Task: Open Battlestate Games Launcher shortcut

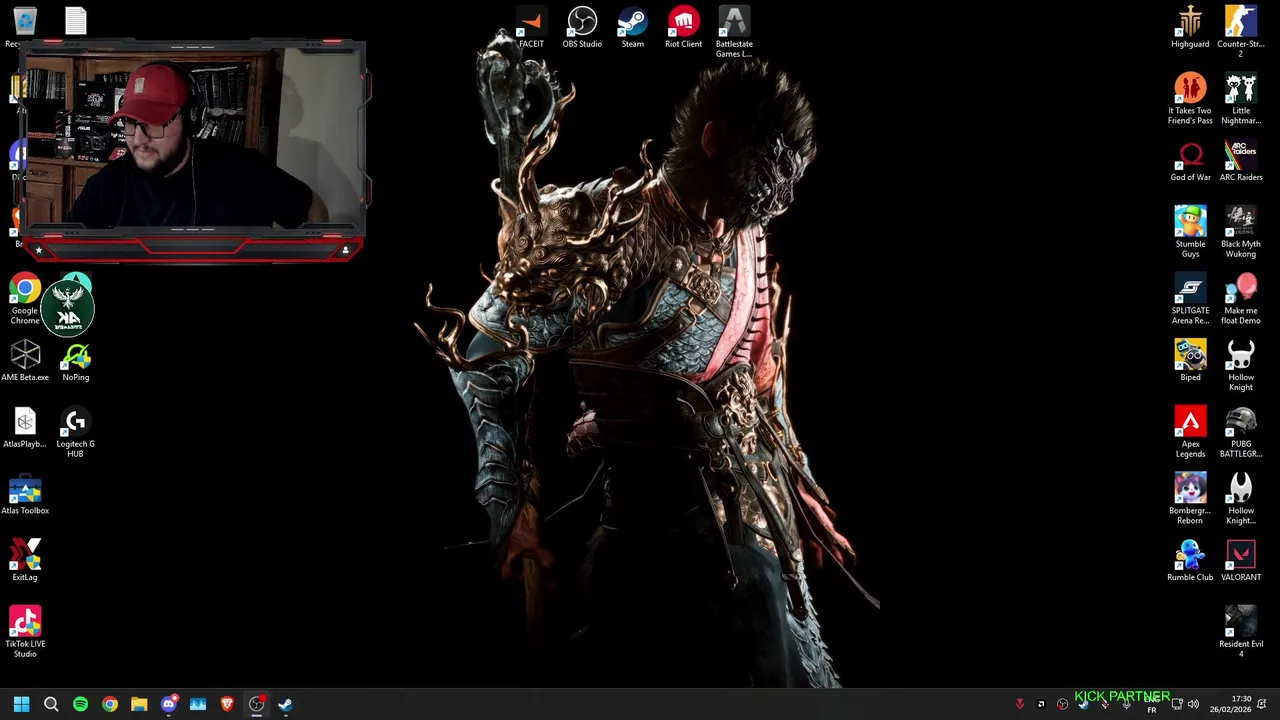Action: pos(734,32)
